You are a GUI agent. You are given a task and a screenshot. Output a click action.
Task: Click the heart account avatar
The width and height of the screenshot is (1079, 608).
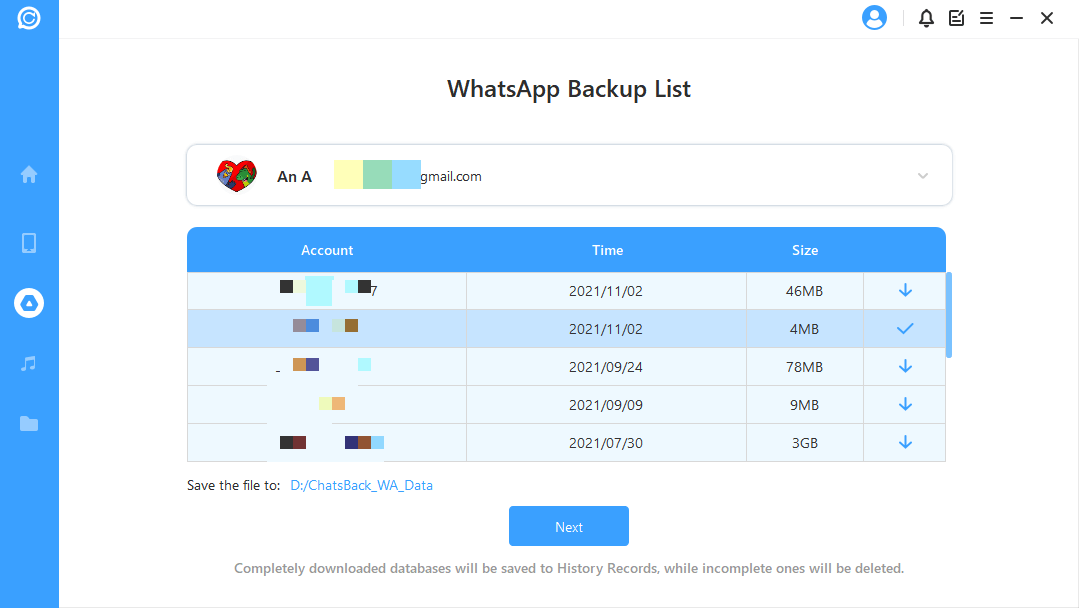click(237, 175)
